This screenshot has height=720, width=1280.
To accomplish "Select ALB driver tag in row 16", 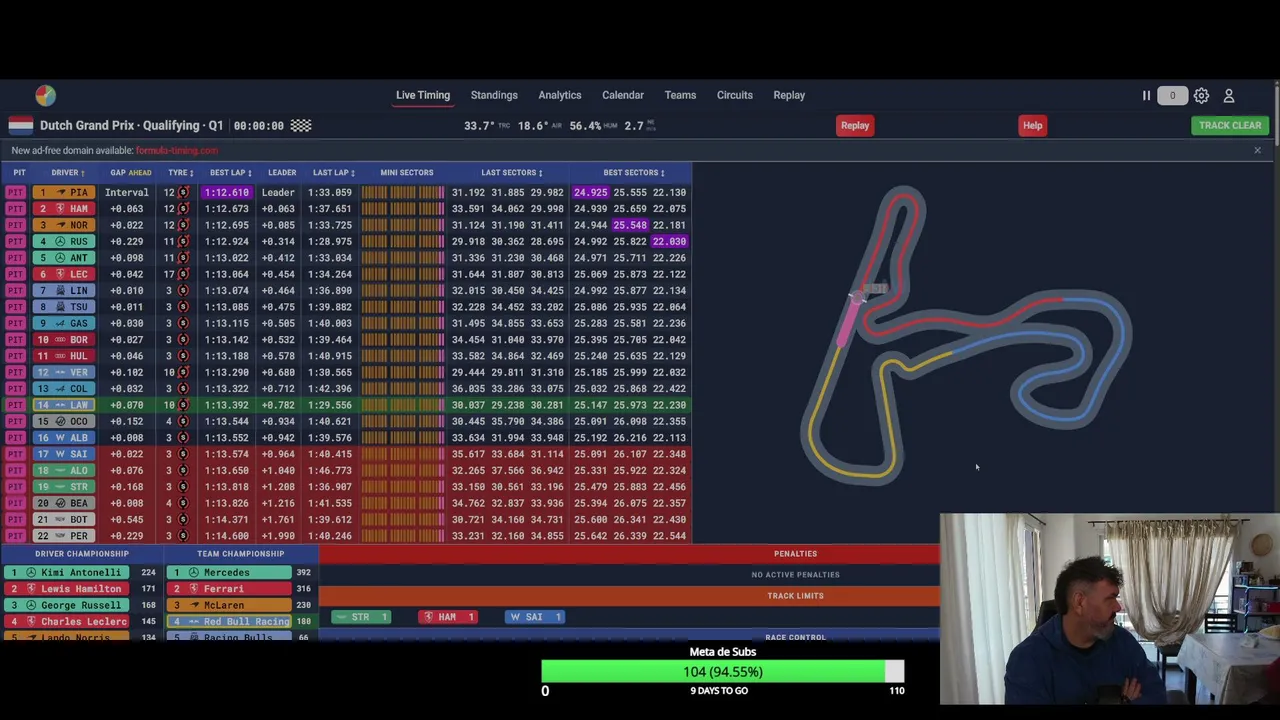I will [65, 438].
